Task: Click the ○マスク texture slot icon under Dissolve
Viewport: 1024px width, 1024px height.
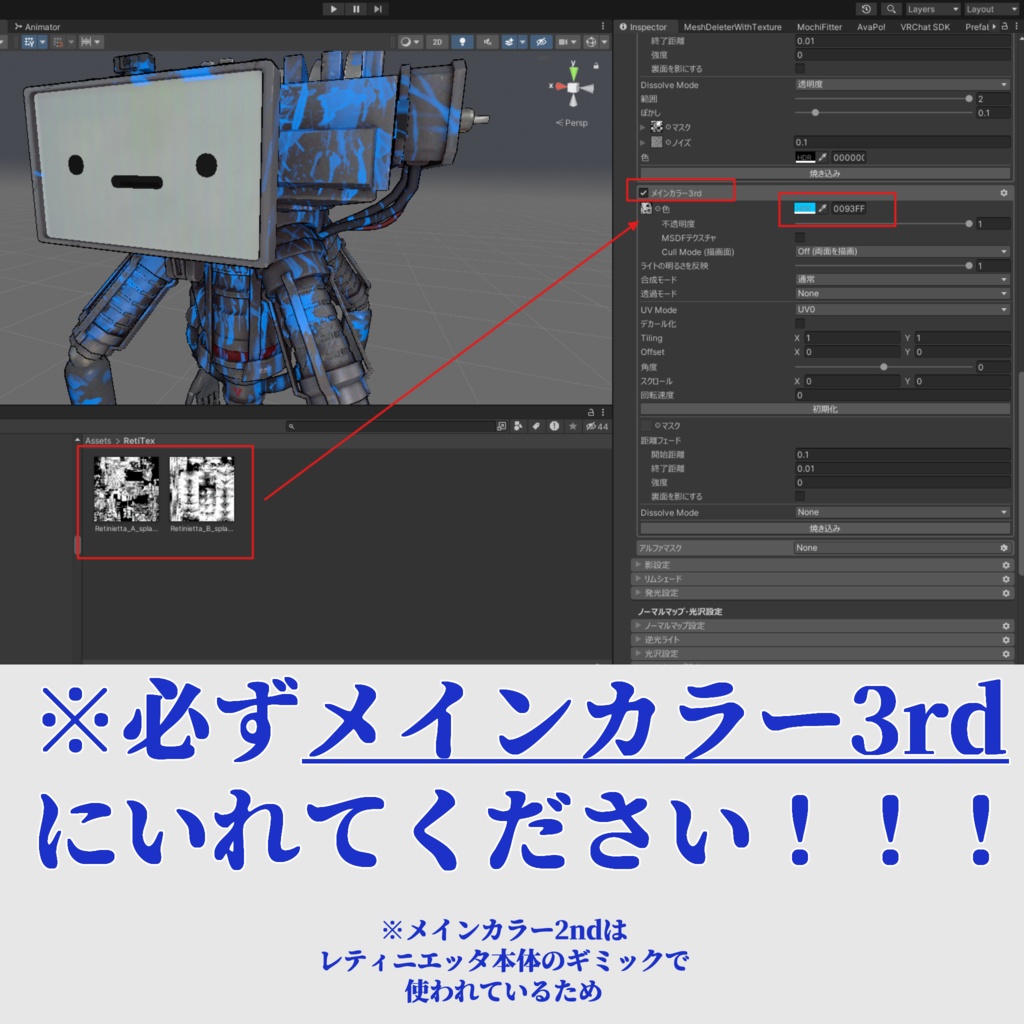Action: [656, 127]
